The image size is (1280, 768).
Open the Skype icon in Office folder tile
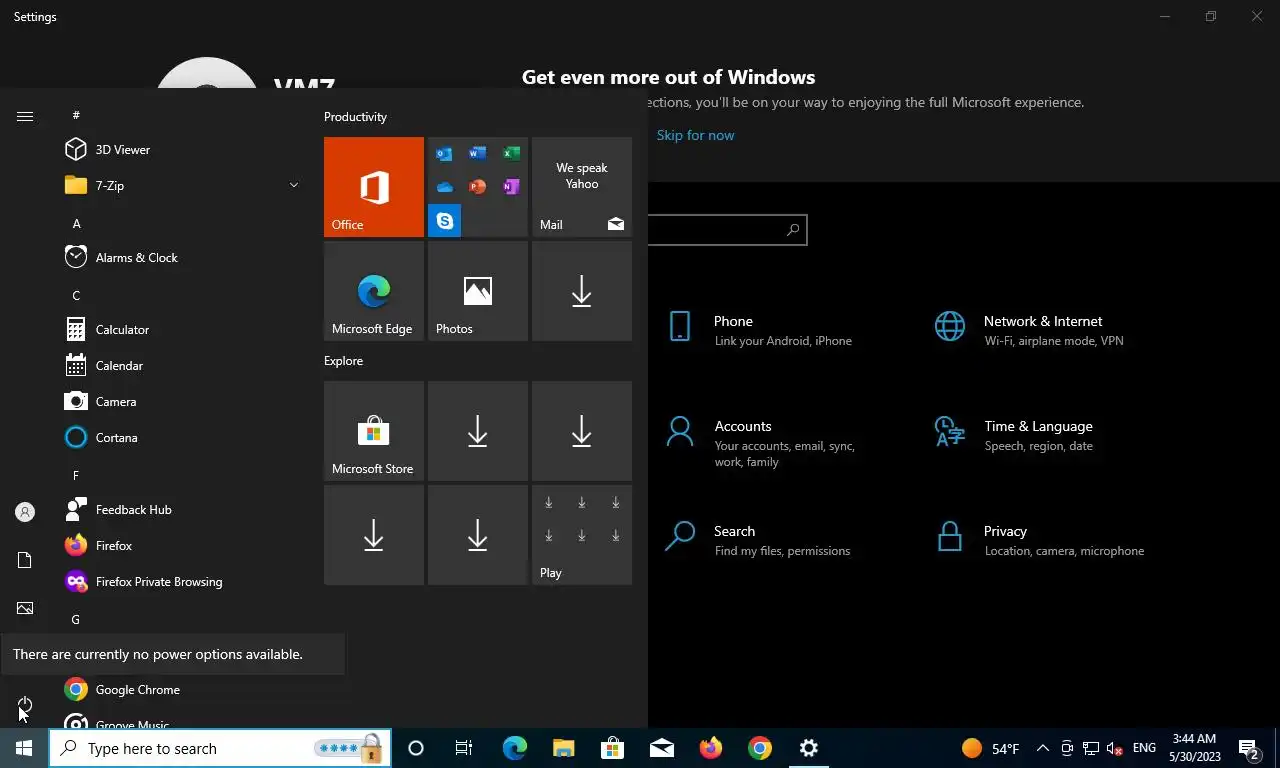click(x=445, y=221)
